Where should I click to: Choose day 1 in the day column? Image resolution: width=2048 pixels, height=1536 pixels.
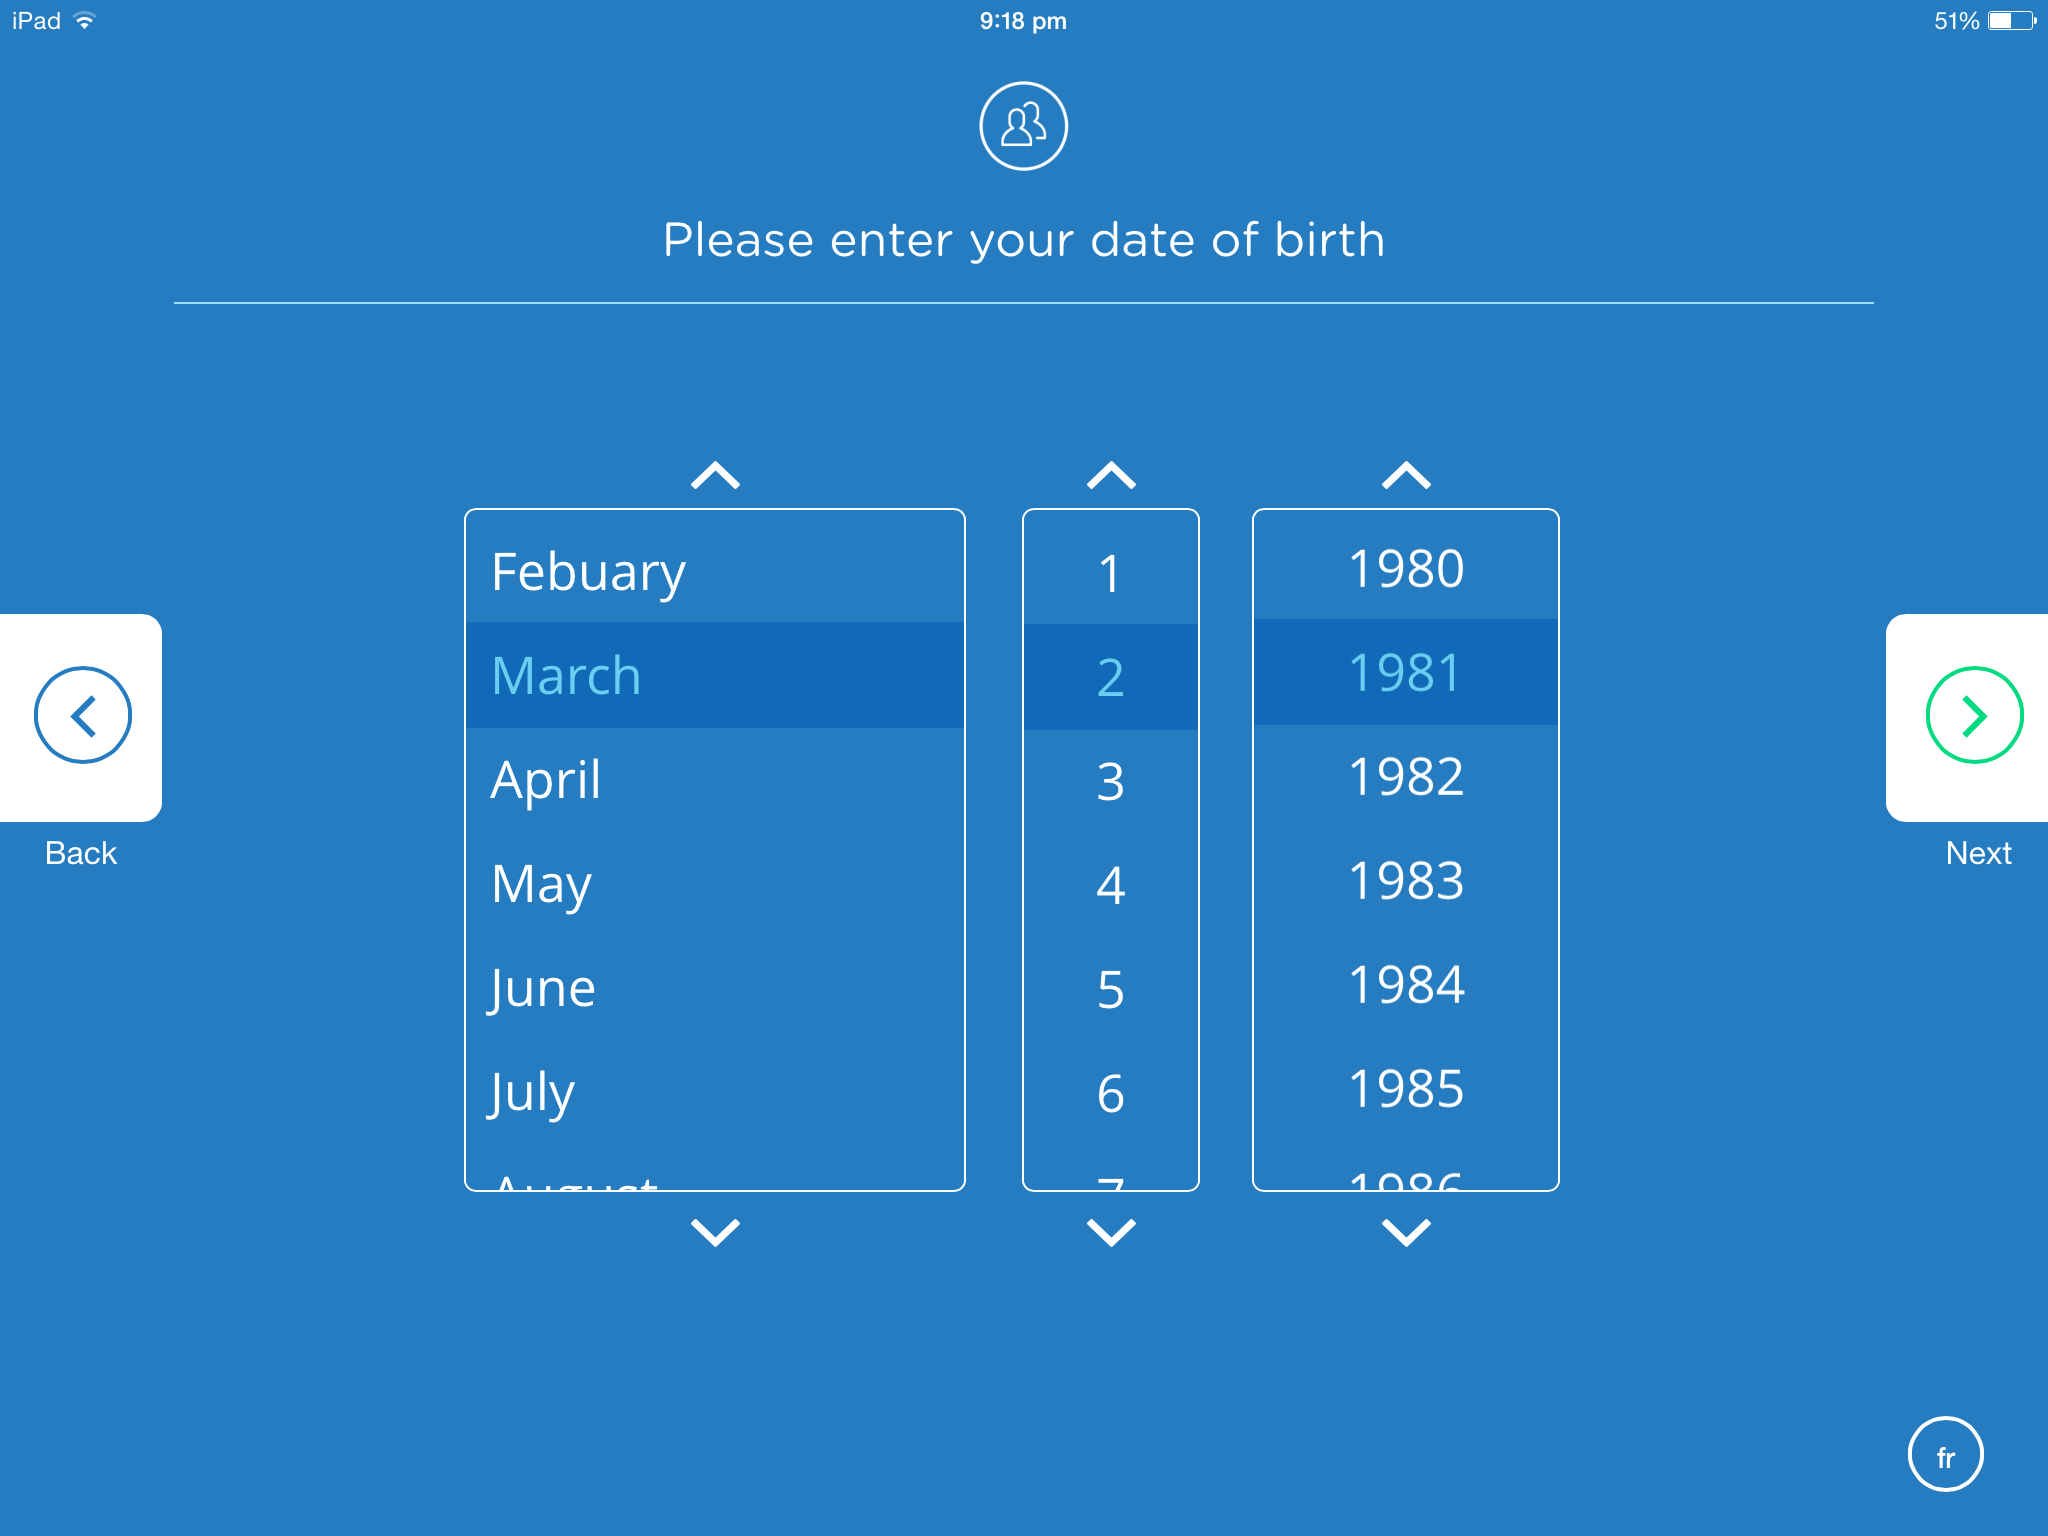[1110, 573]
